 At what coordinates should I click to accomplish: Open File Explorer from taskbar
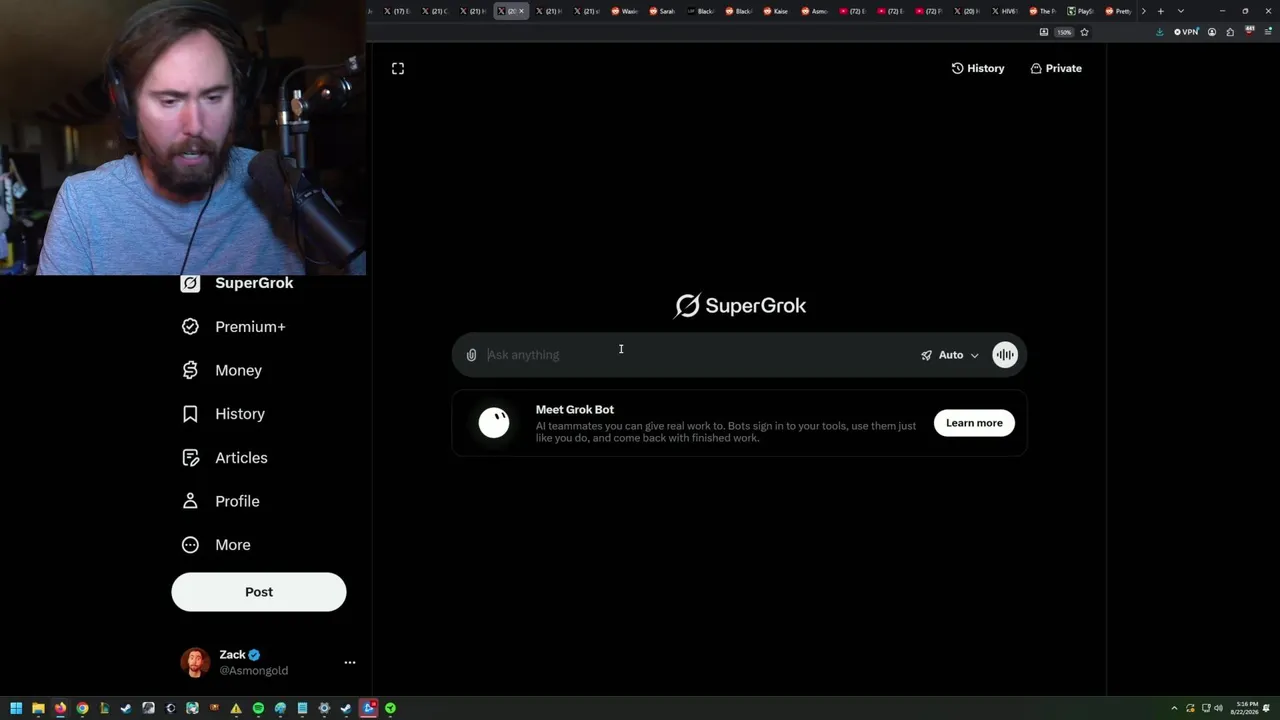coord(38,708)
